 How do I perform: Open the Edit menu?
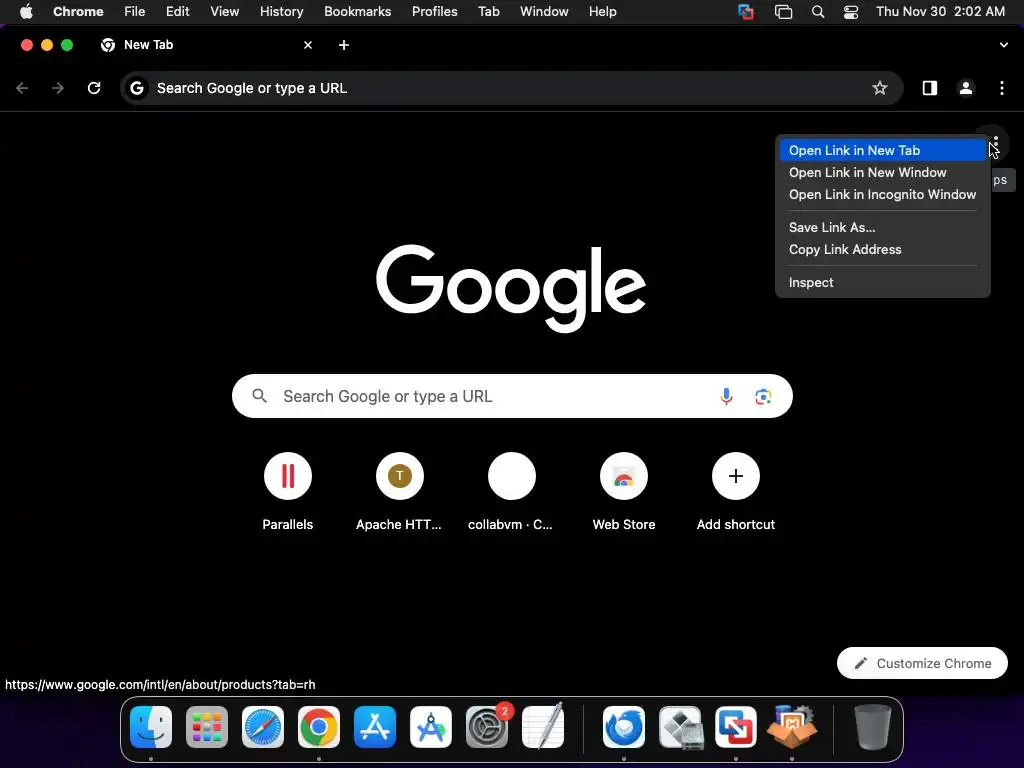(177, 12)
